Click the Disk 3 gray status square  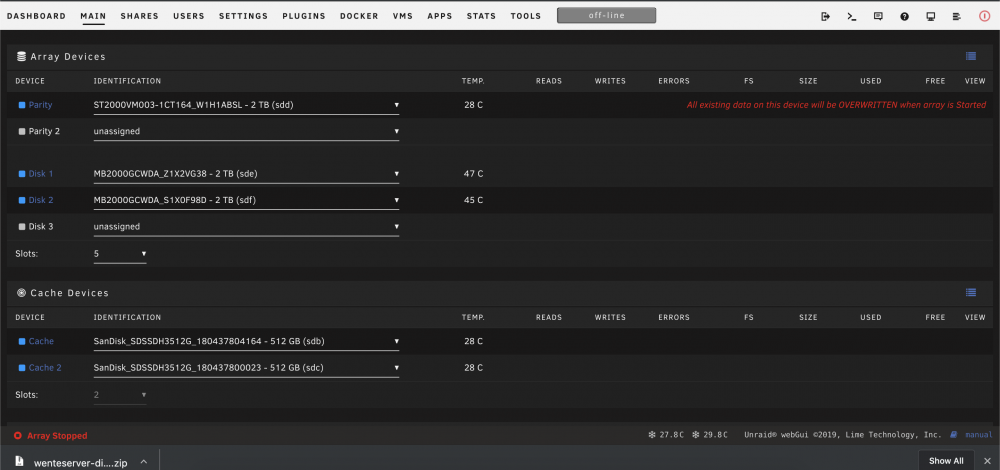click(x=22, y=226)
